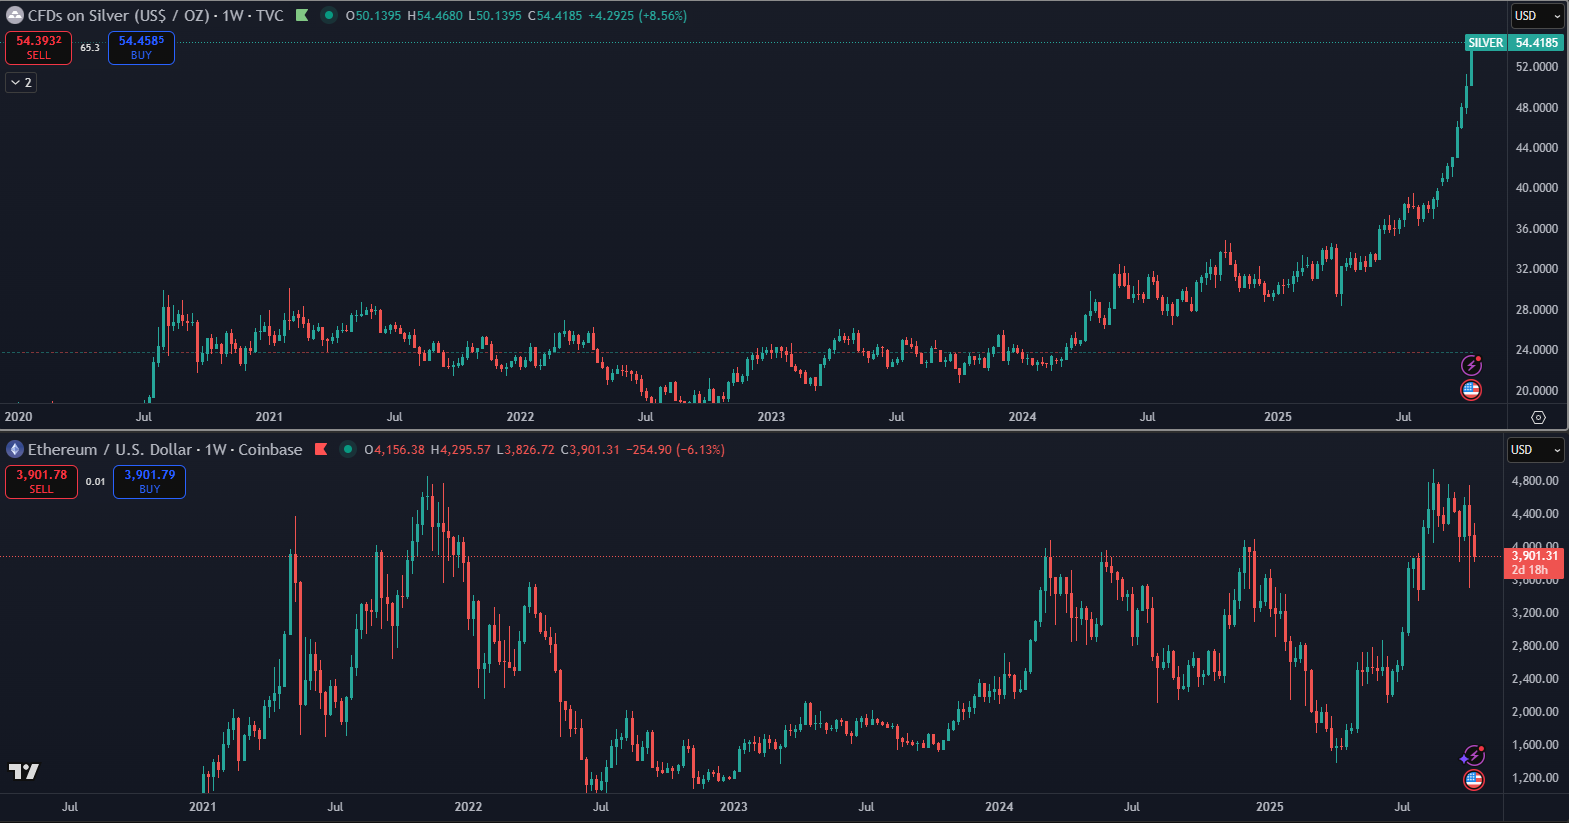Click the 65.3 spread value
The width and height of the screenshot is (1569, 823).
90,48
